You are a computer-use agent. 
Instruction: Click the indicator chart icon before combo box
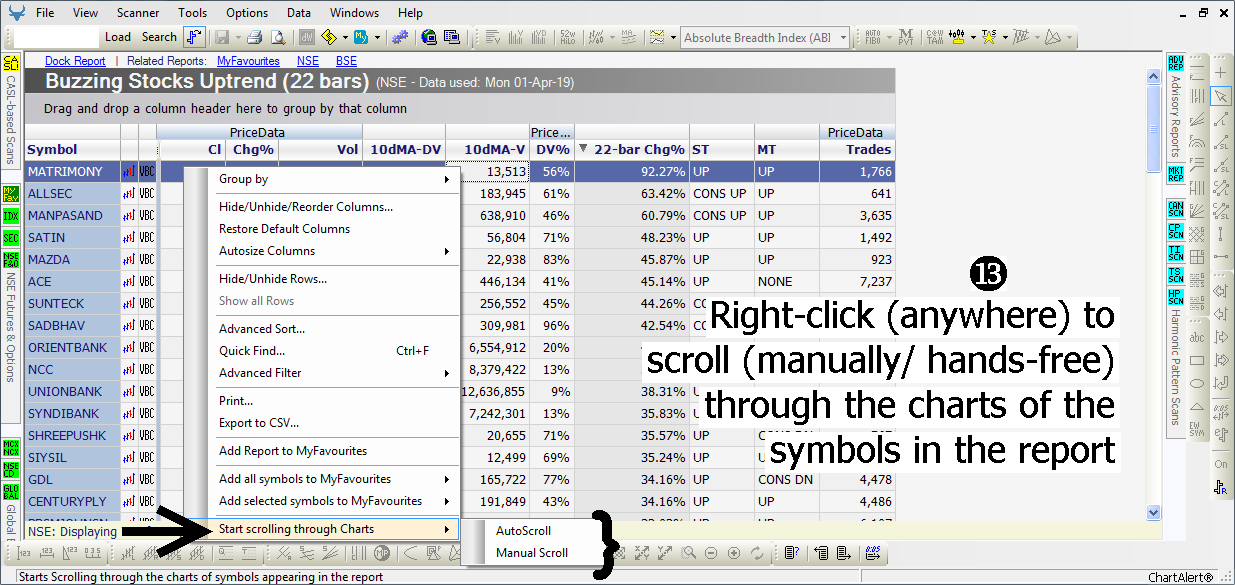coord(657,37)
